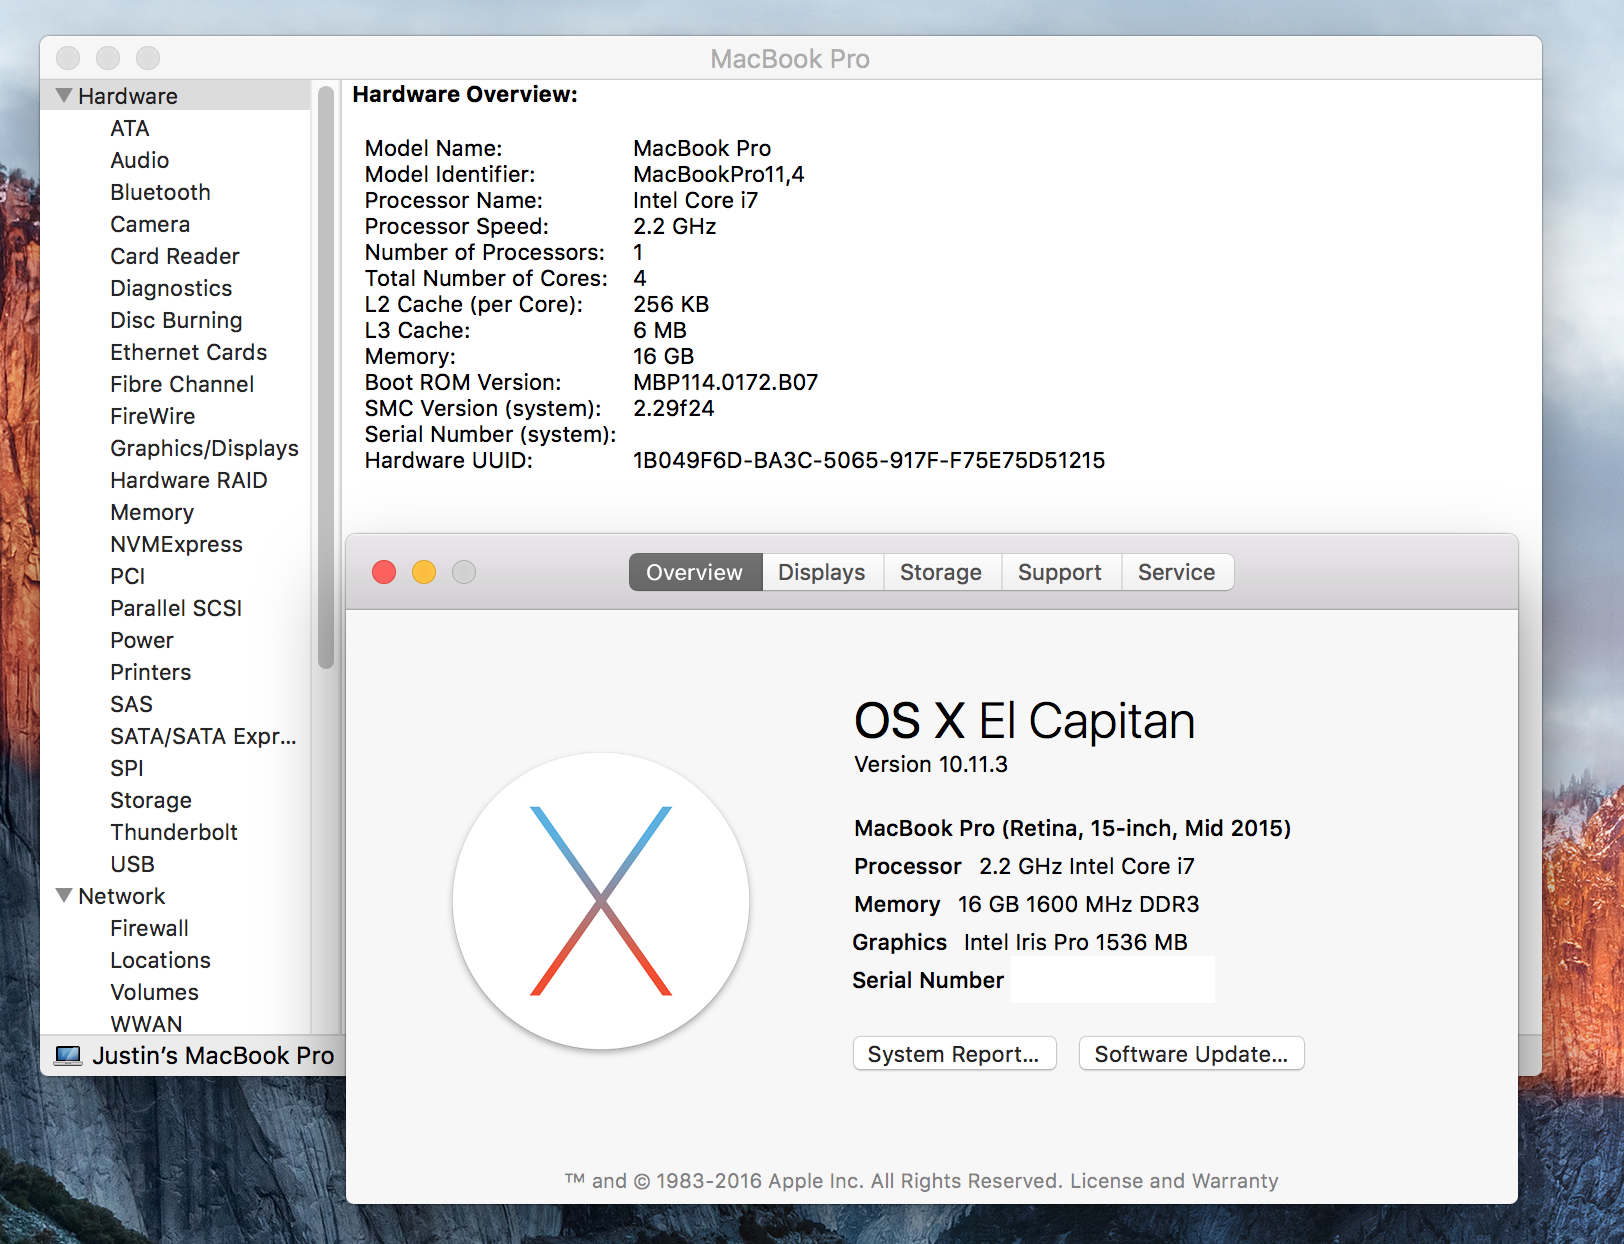The width and height of the screenshot is (1624, 1244).
Task: Click the laptop icon beside Justin's MacBook Pro
Action: click(x=68, y=1056)
